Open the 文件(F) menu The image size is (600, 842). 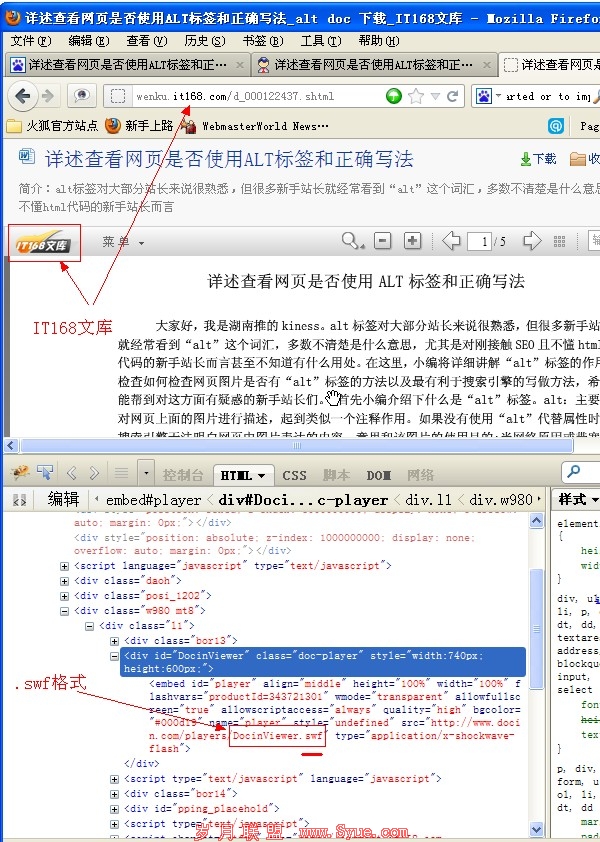click(31, 41)
